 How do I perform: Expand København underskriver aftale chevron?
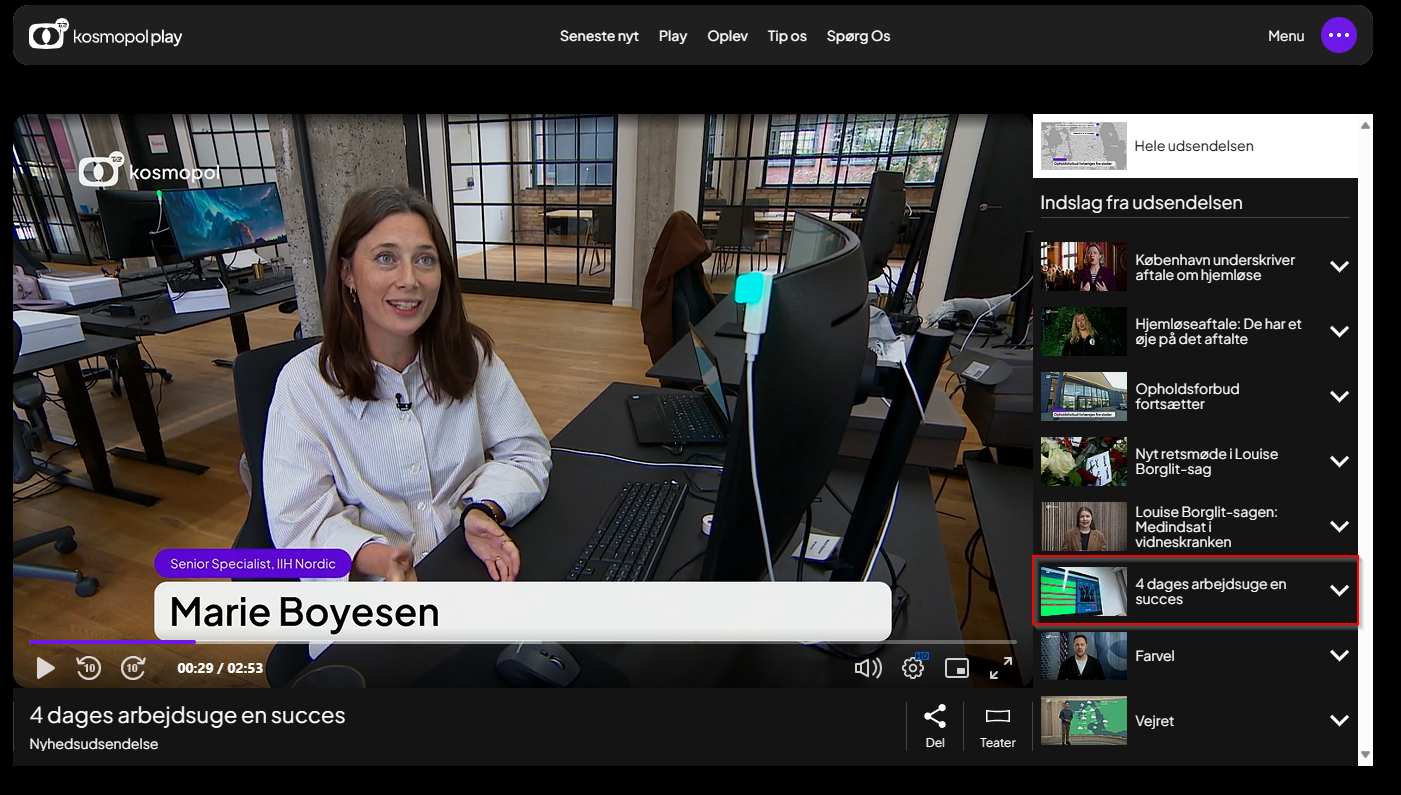tap(1339, 267)
